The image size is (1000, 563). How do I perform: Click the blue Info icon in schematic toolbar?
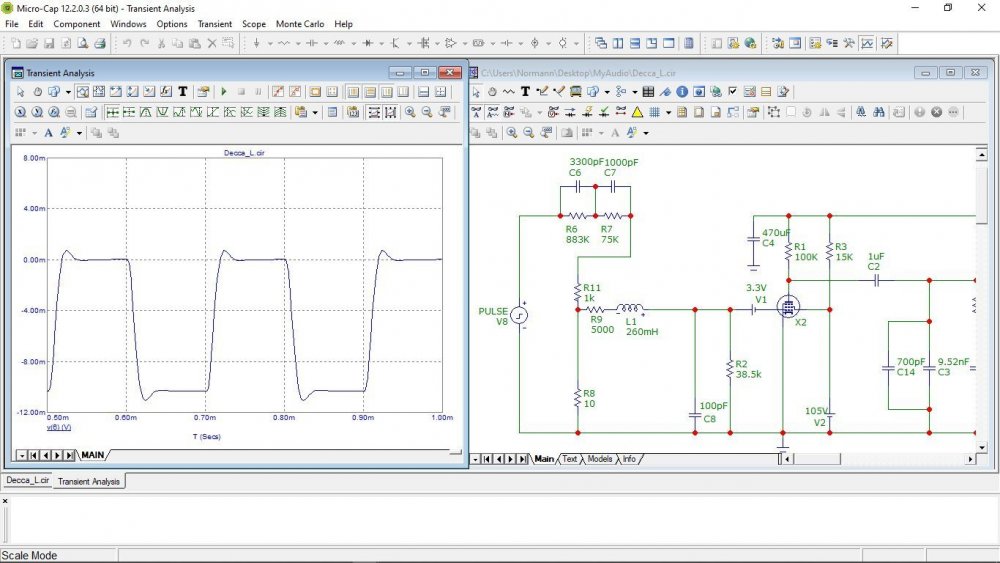click(682, 92)
